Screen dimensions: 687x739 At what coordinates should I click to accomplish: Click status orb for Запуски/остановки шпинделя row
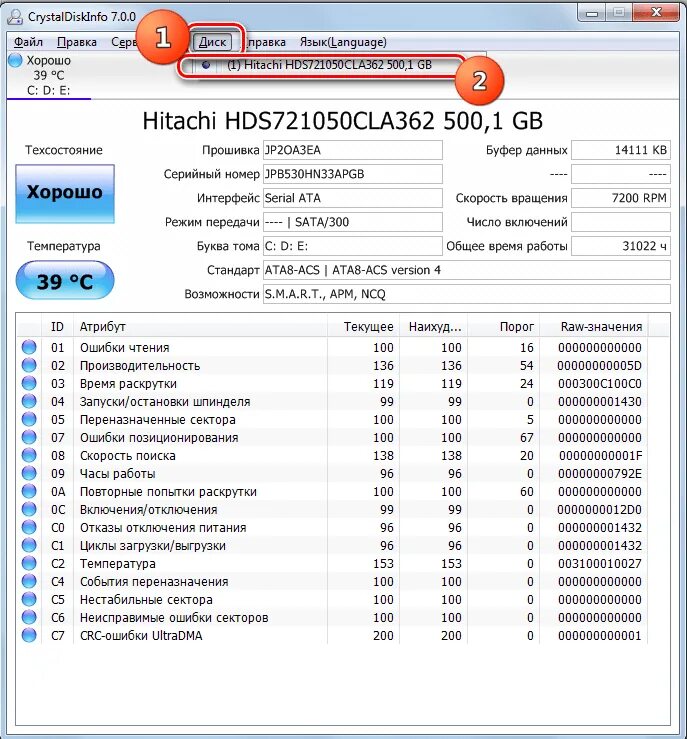point(29,402)
